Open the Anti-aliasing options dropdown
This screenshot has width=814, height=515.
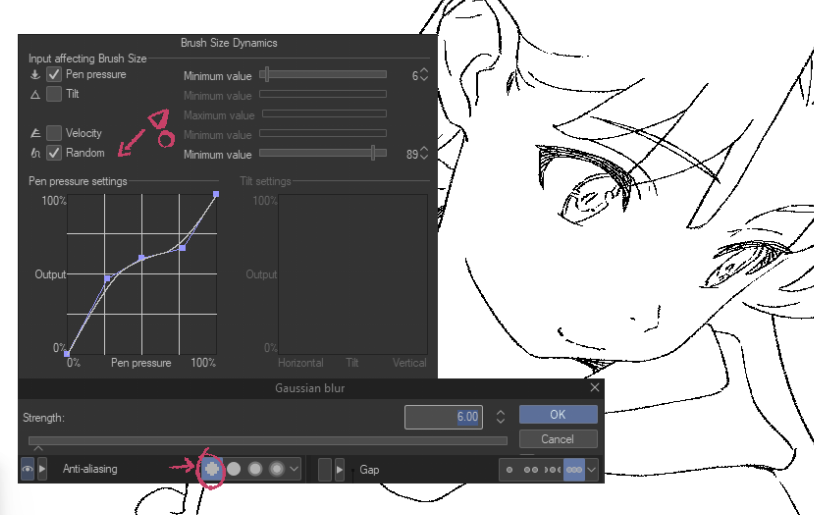294,469
